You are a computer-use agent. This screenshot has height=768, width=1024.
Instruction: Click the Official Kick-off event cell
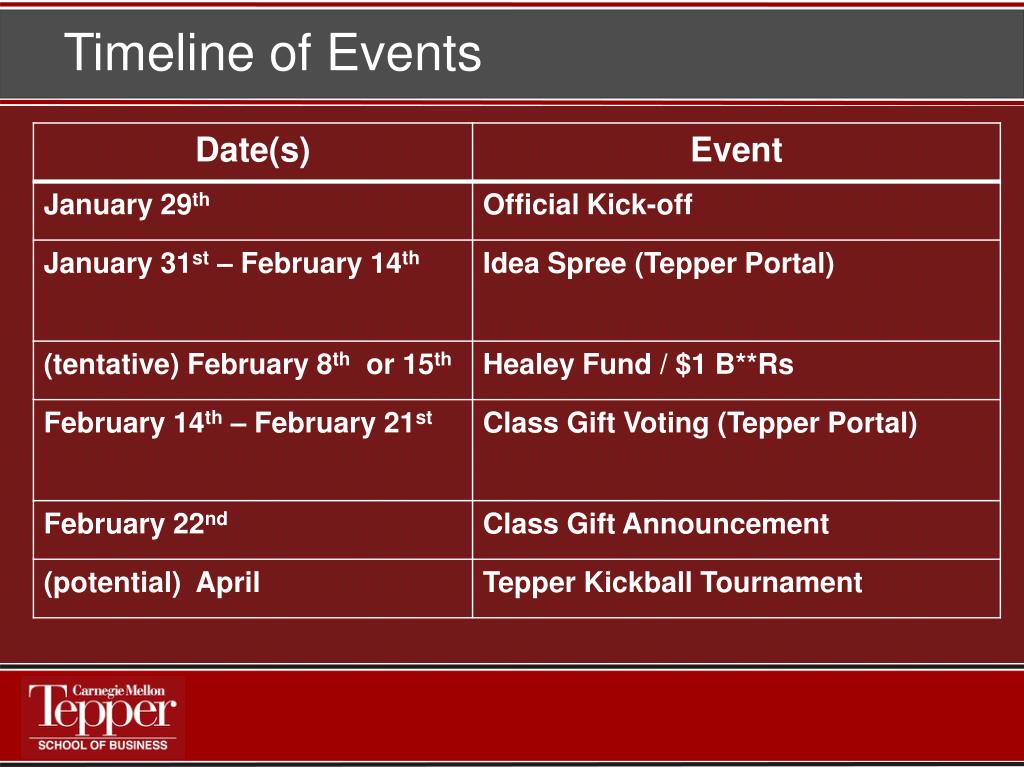coord(736,211)
